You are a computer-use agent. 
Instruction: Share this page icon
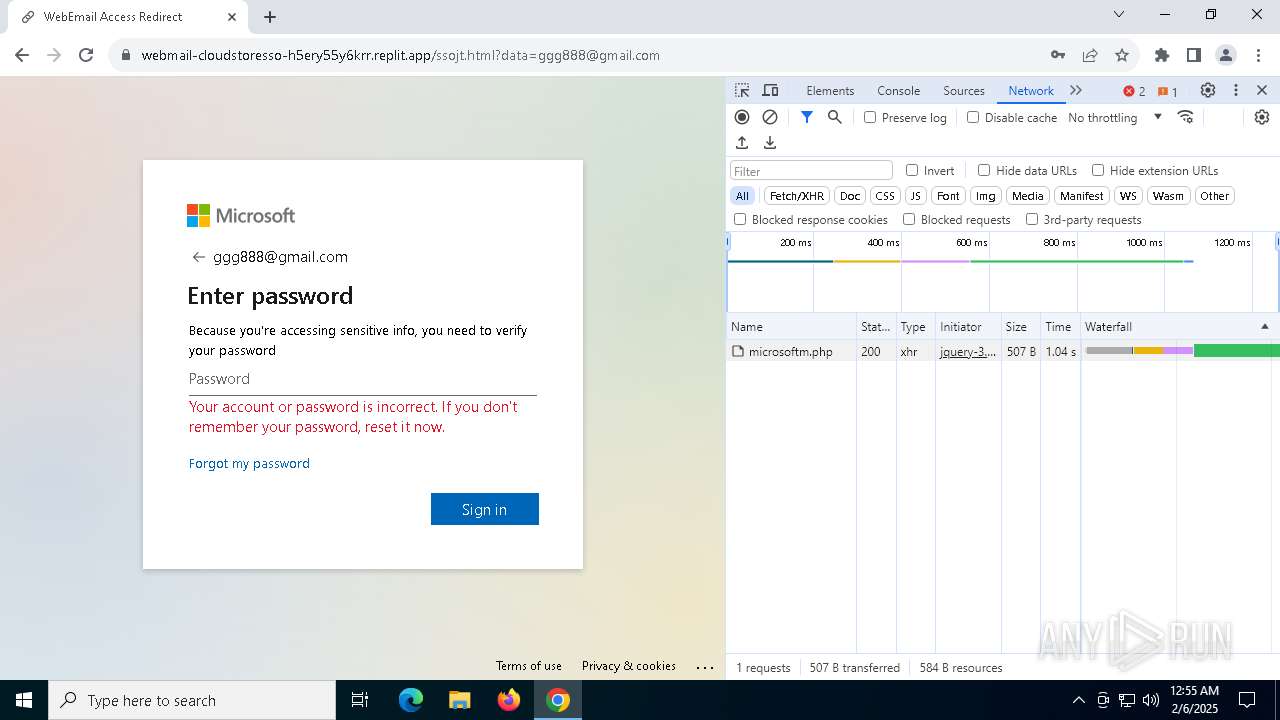pos(1090,55)
